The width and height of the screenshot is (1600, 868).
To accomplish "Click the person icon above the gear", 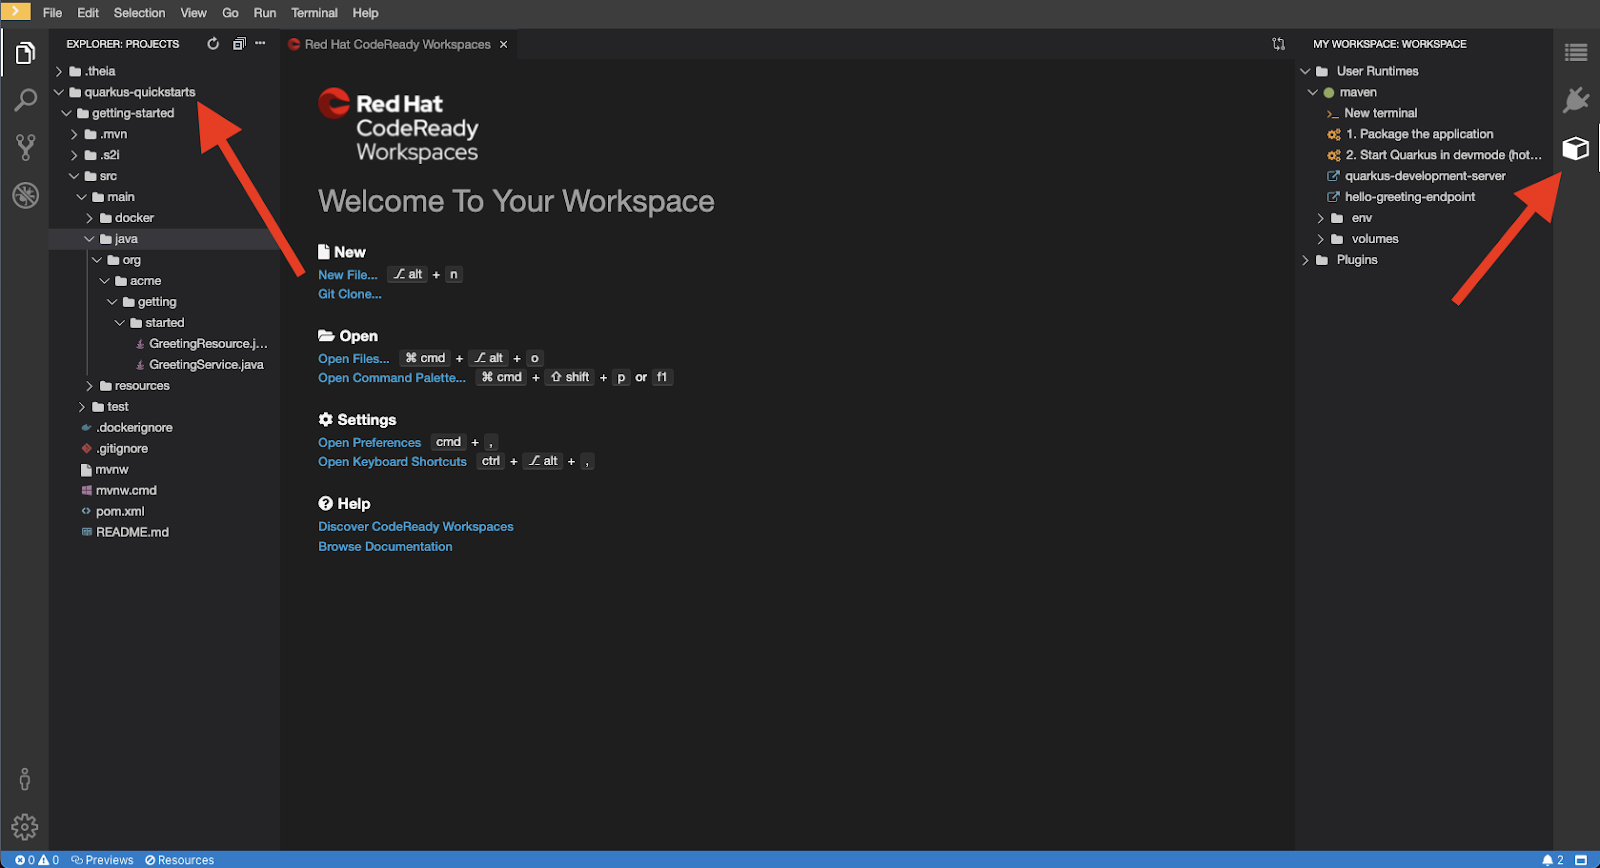I will tap(25, 779).
